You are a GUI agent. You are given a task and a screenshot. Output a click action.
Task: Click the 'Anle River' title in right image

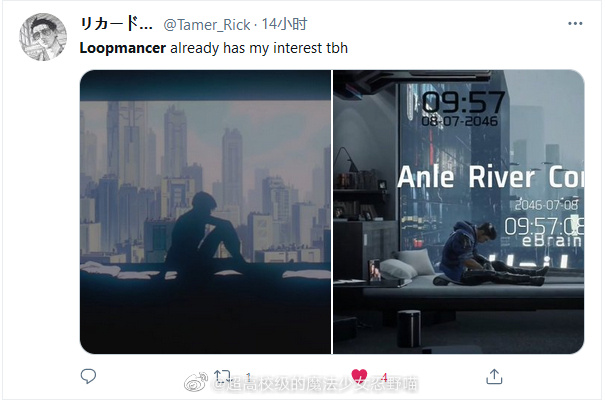(x=466, y=177)
